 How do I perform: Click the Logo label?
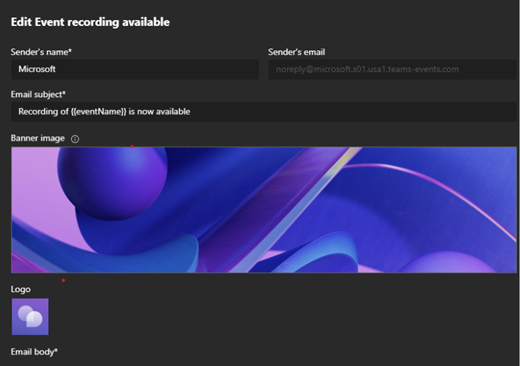[x=21, y=289]
